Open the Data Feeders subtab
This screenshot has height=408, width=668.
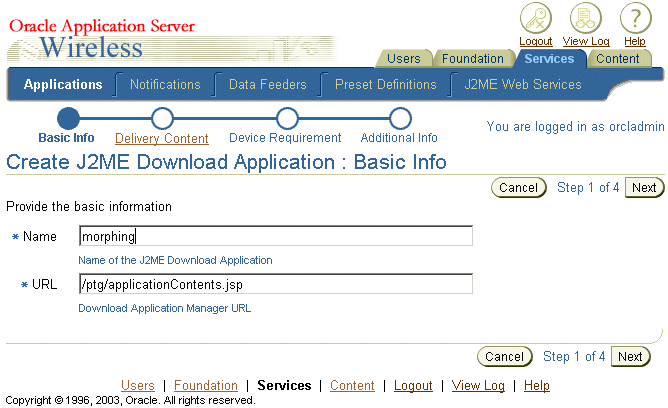point(268,84)
